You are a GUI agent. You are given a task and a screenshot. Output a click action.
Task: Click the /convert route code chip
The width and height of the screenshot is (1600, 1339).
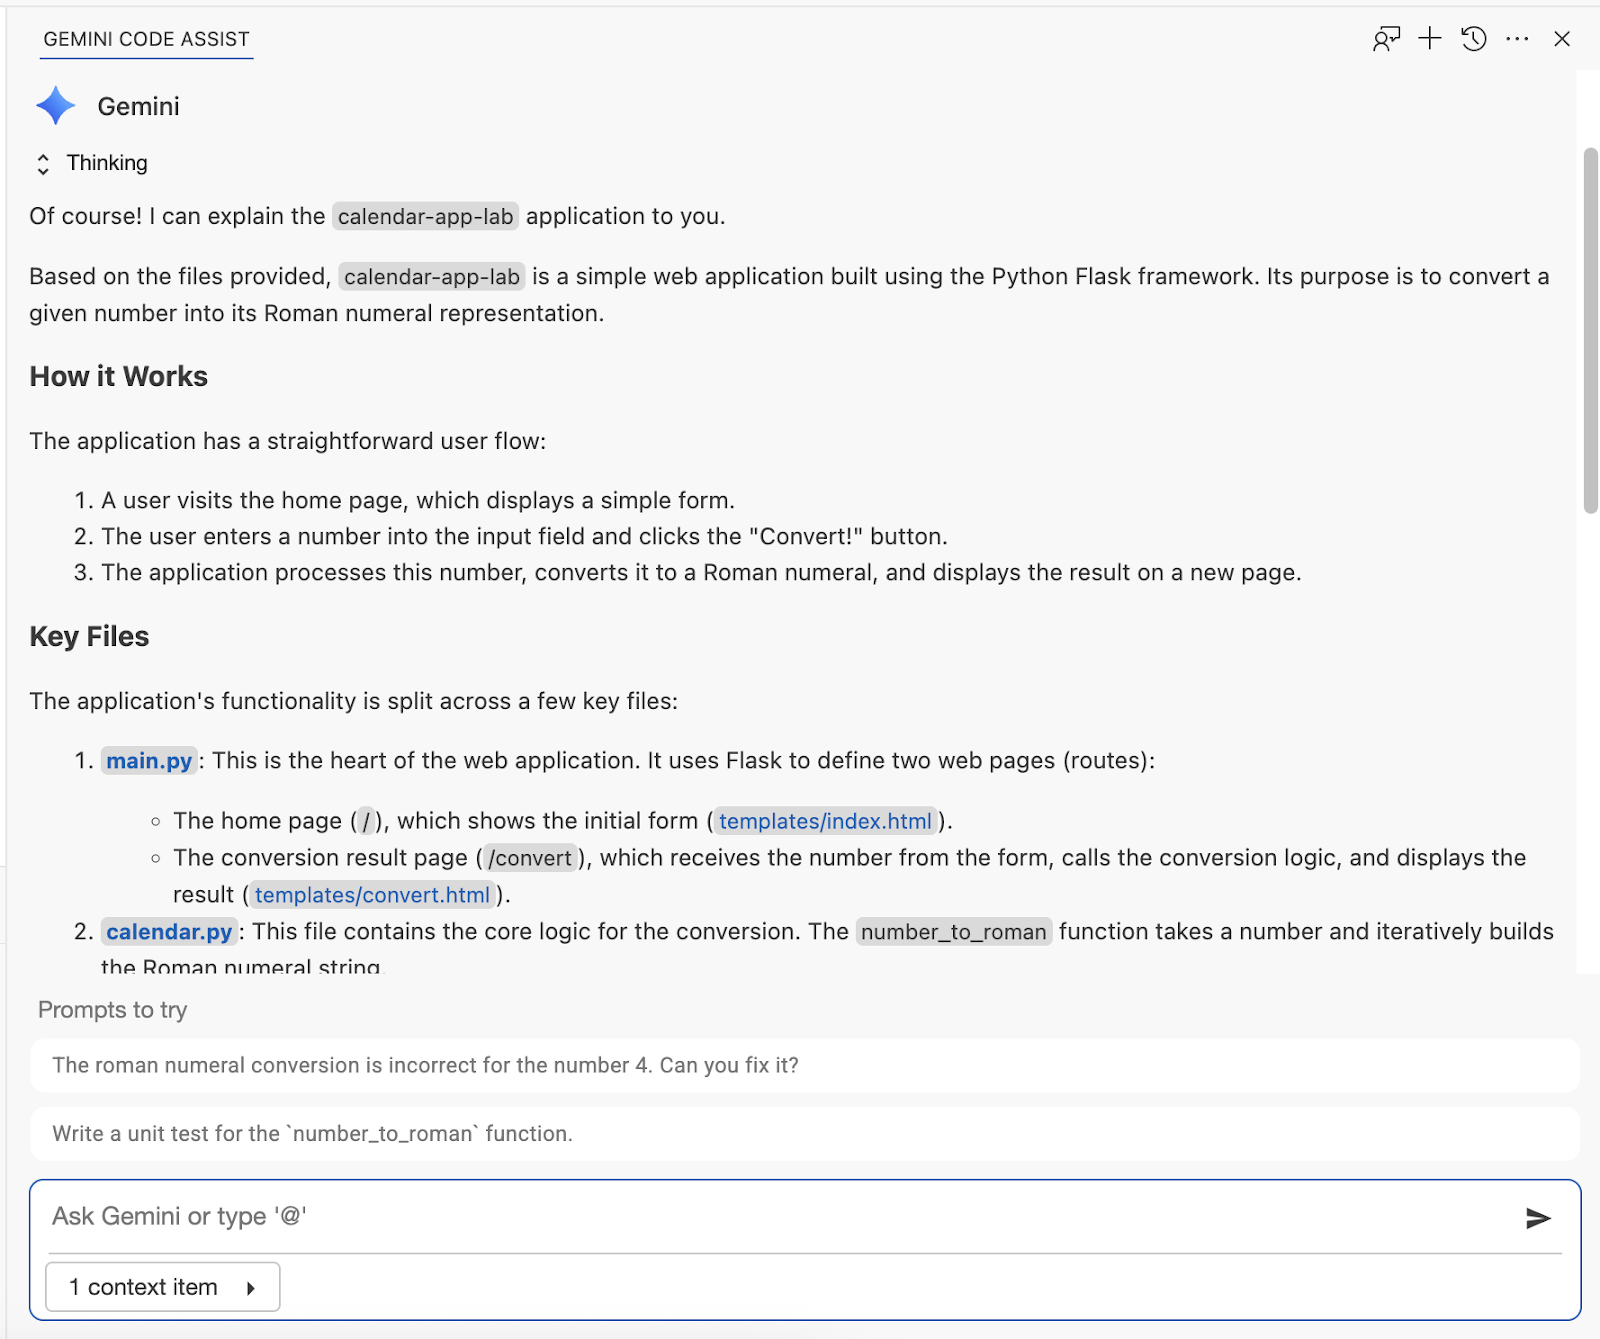pos(529,858)
